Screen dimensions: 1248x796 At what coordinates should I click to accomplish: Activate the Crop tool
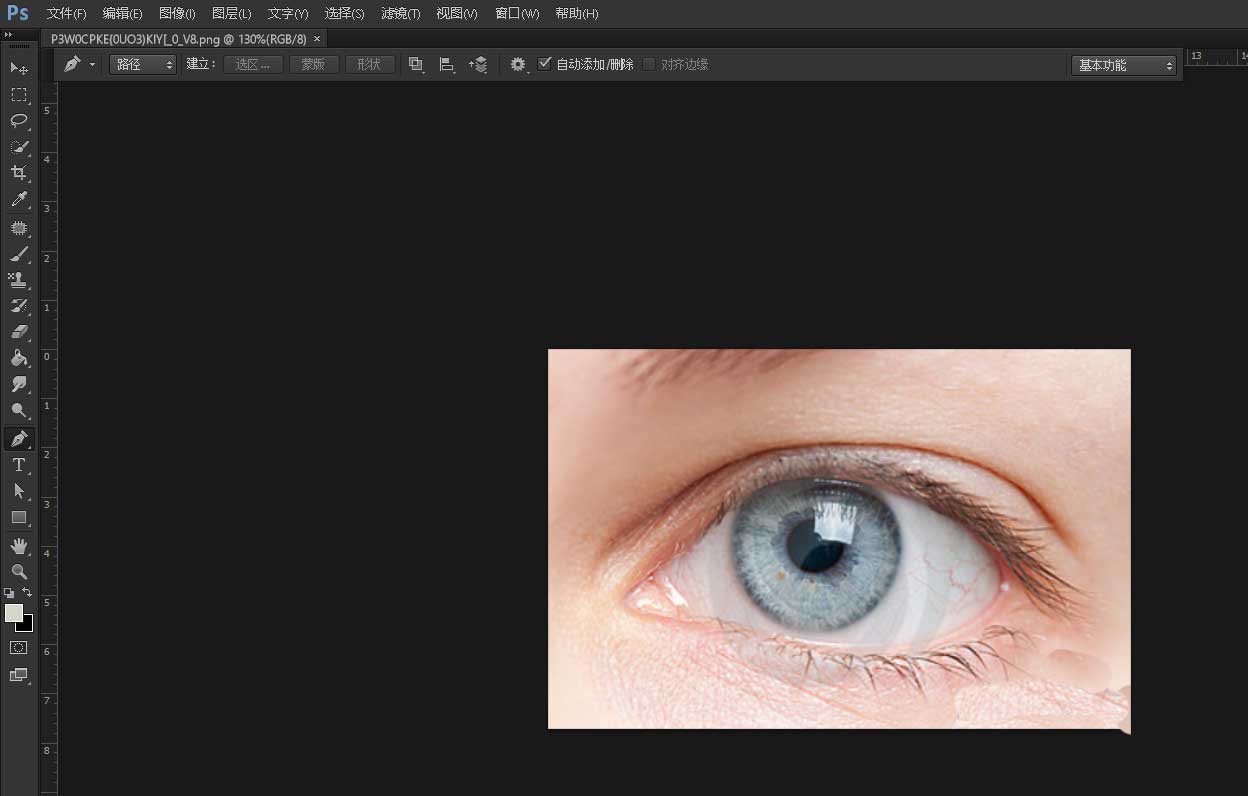18,173
